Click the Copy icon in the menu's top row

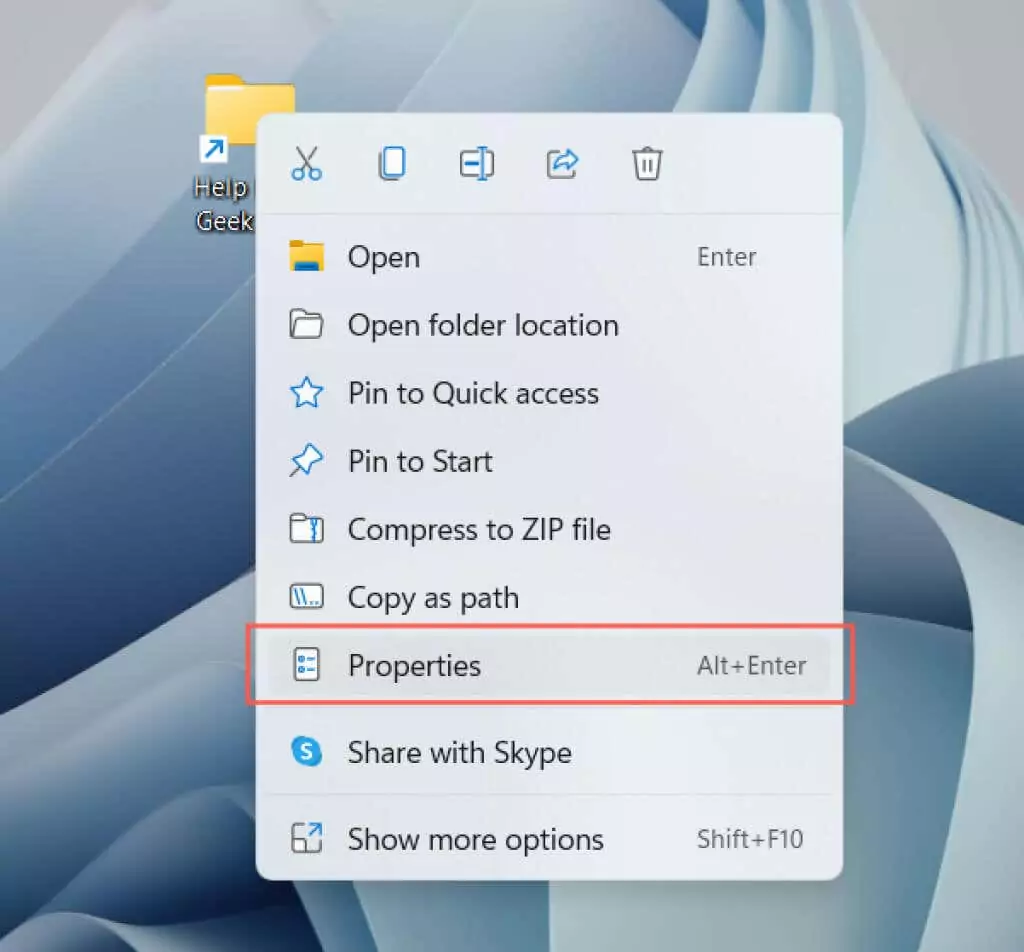coord(392,163)
